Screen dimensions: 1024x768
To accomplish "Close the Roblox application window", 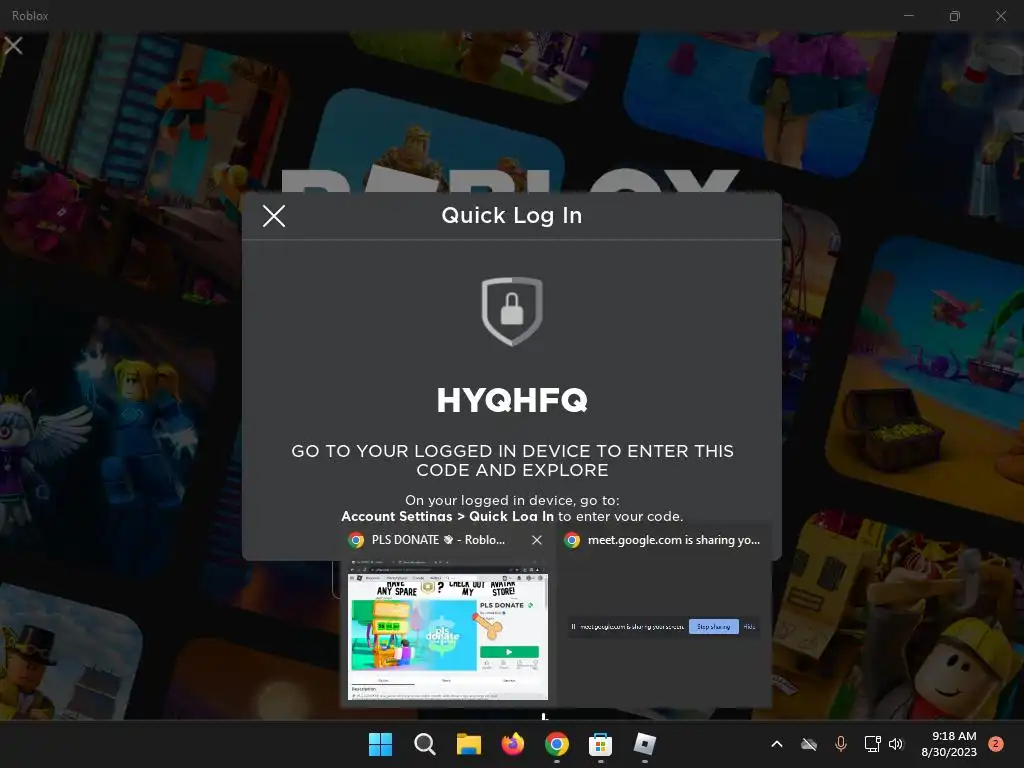I will (1000, 16).
